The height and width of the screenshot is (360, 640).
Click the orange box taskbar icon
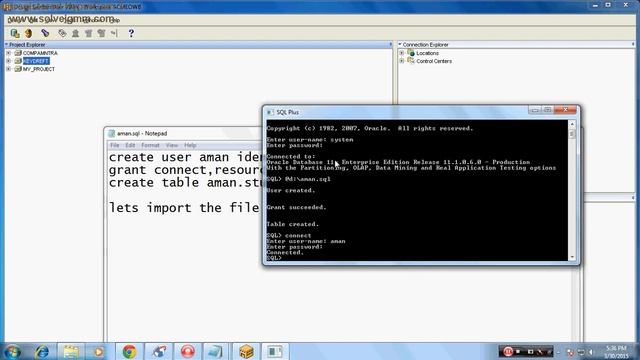246,352
